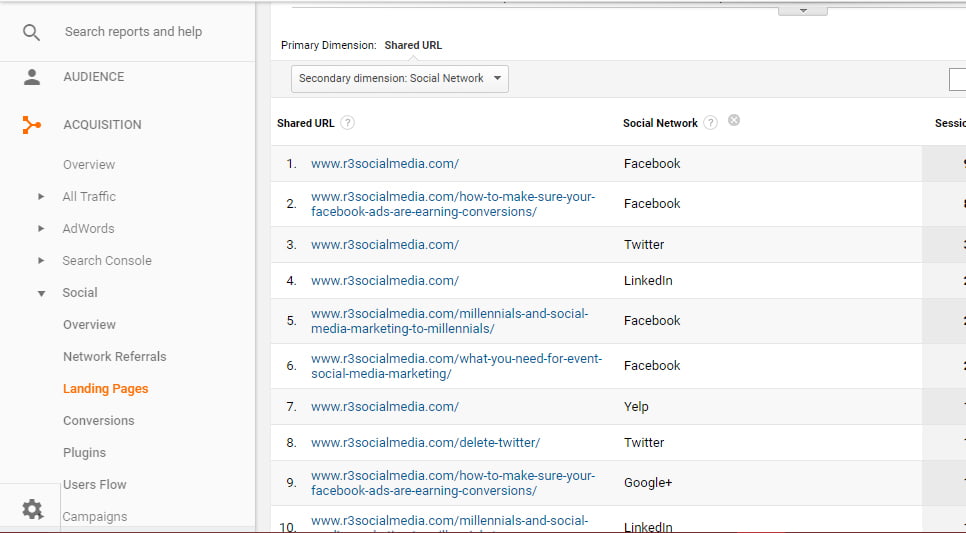Screen dimensions: 966x533
Task: Open AdWords reports
Action: [x=88, y=229]
